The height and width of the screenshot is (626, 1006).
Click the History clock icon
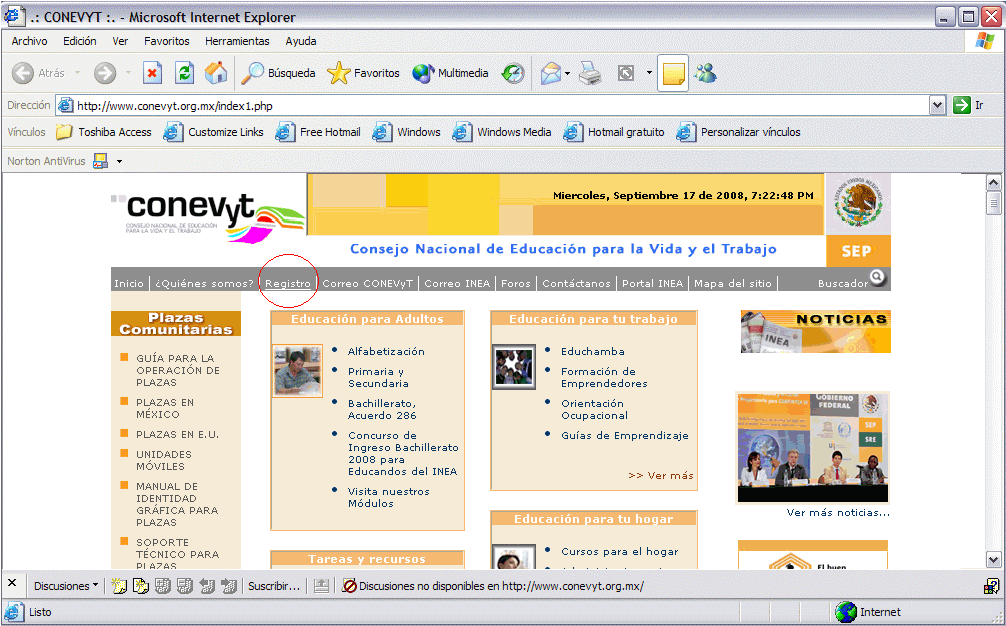[513, 73]
